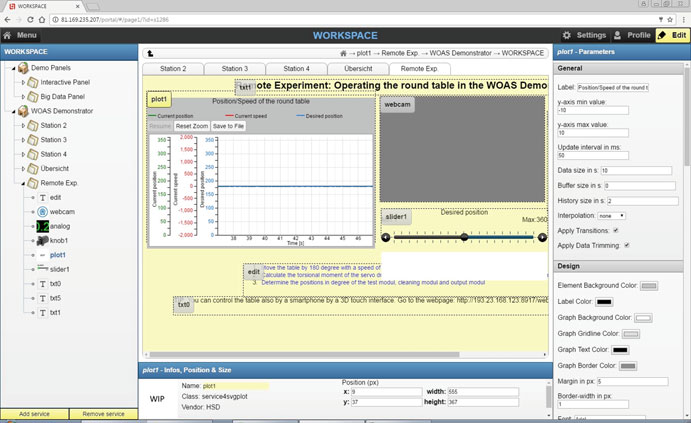The image size is (691, 423).
Task: Open the Profile user icon
Action: tap(617, 35)
